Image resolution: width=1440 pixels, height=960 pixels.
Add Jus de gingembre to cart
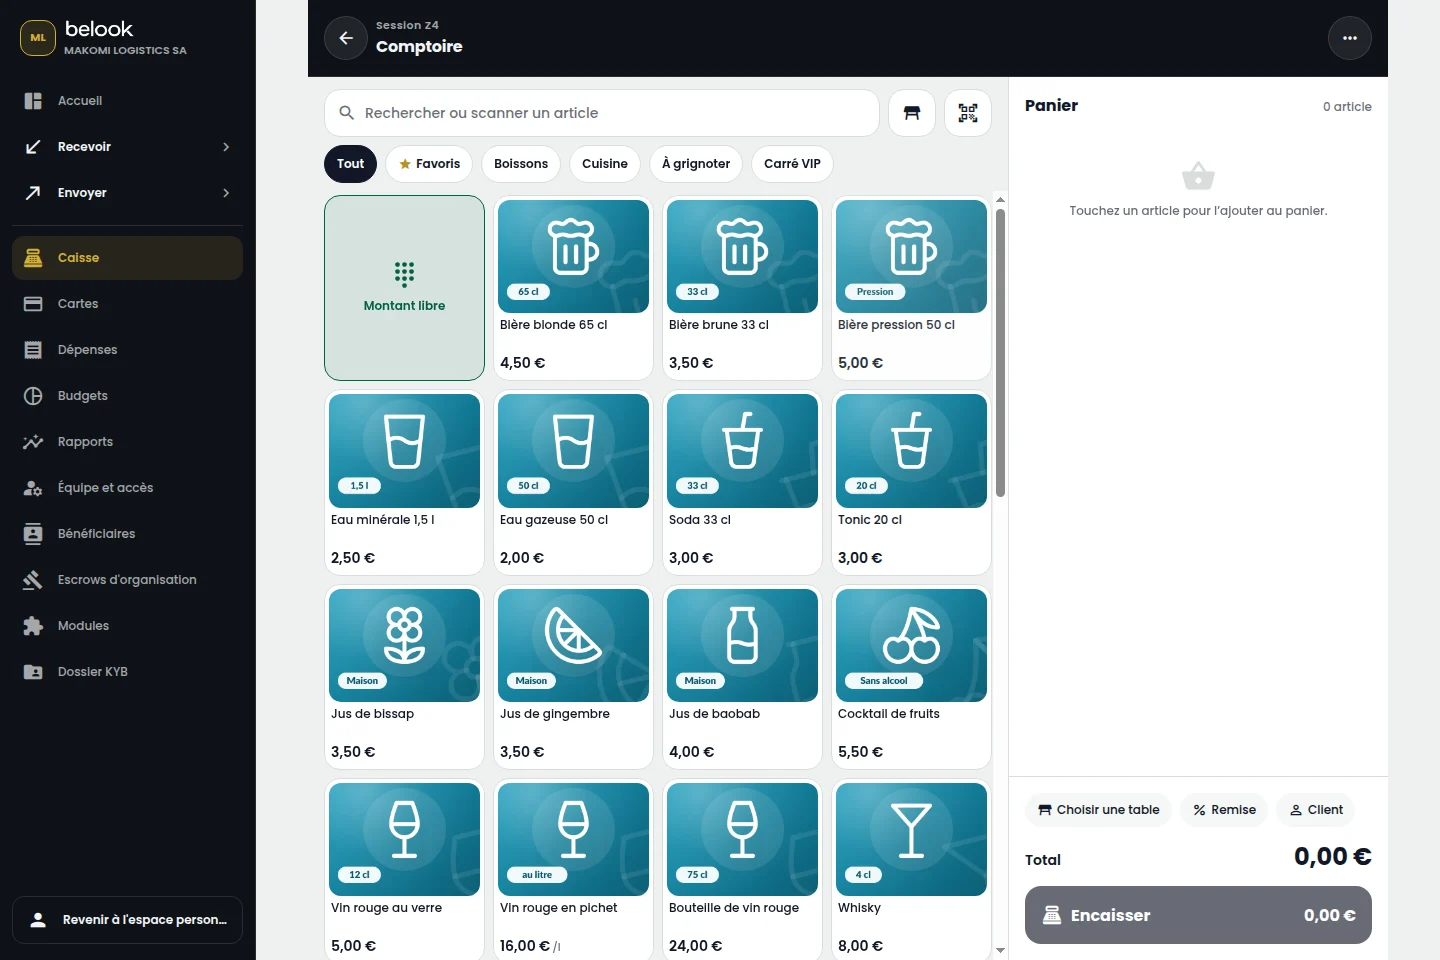coord(573,677)
